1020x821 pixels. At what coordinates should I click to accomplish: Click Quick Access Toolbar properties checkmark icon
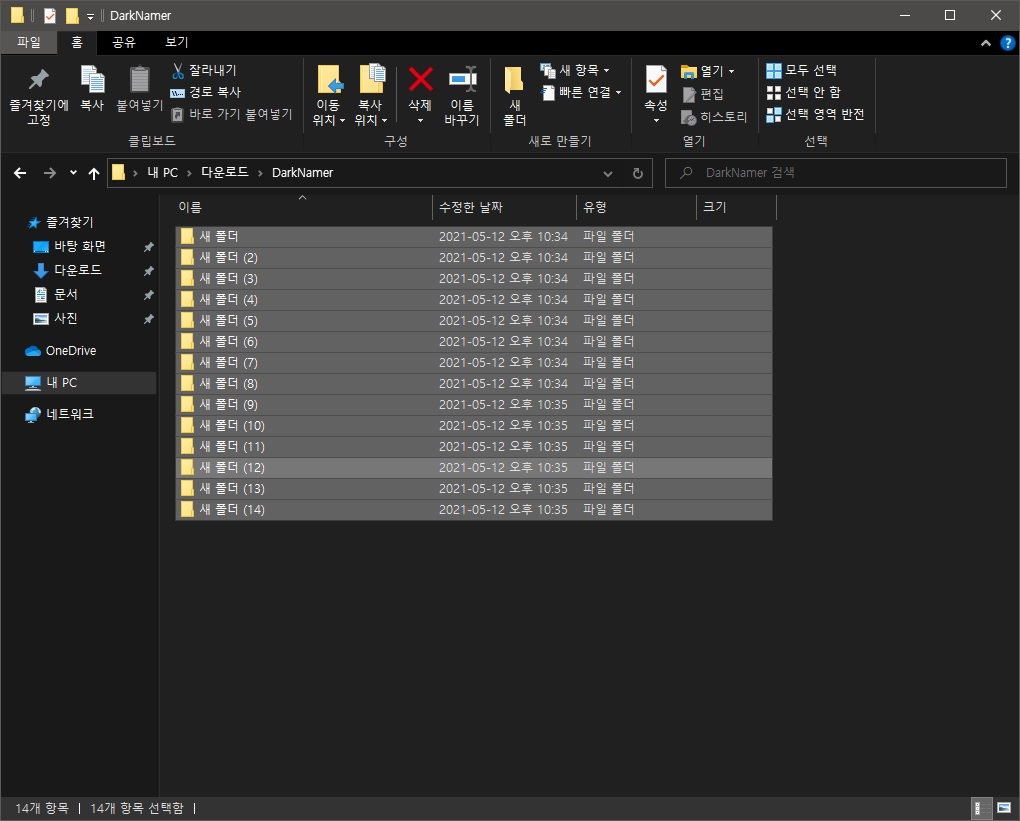(x=49, y=16)
